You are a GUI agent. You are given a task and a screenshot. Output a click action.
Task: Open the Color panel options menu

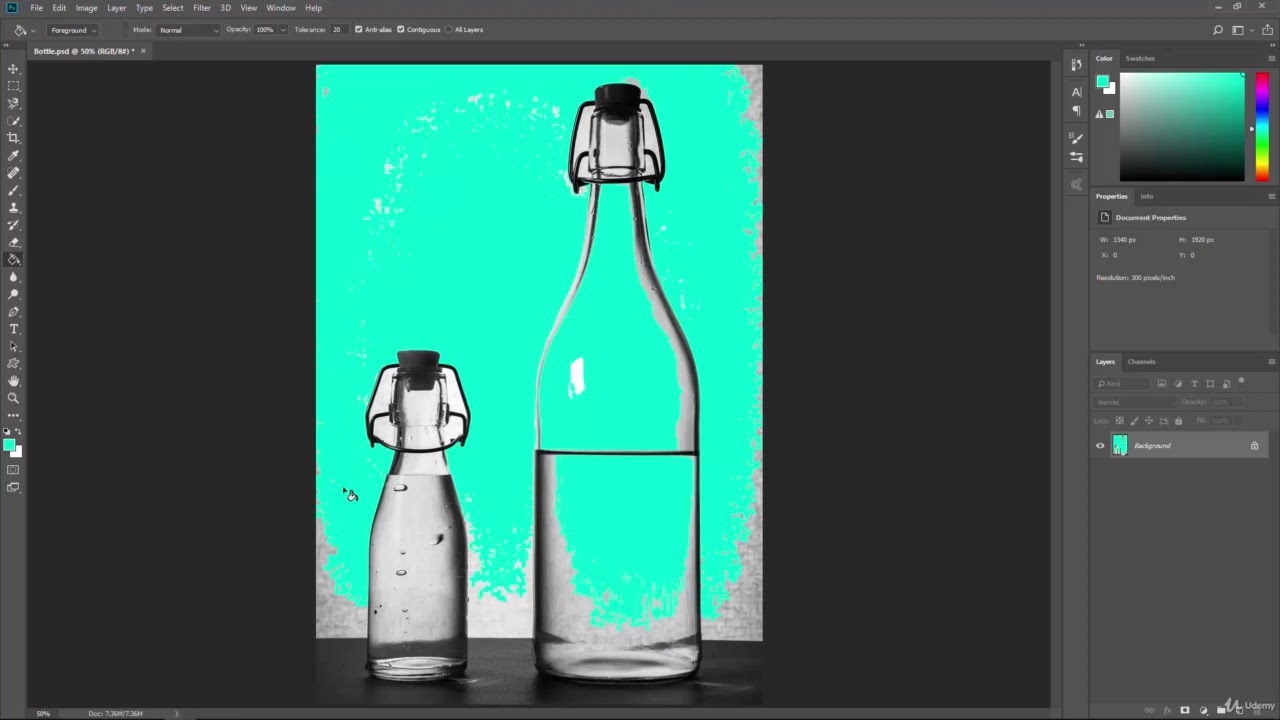[1271, 58]
